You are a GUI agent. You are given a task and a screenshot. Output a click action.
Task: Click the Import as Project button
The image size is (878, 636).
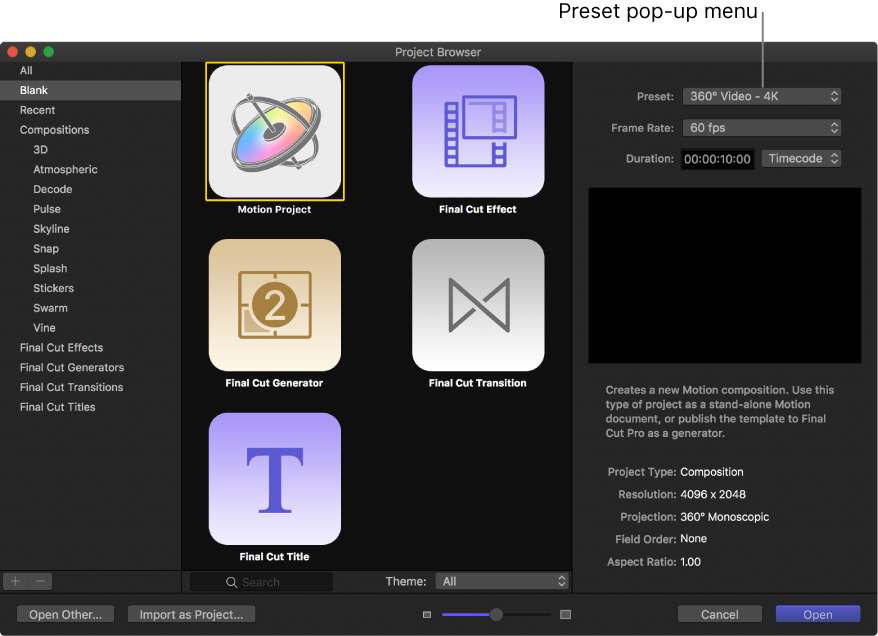click(x=191, y=613)
